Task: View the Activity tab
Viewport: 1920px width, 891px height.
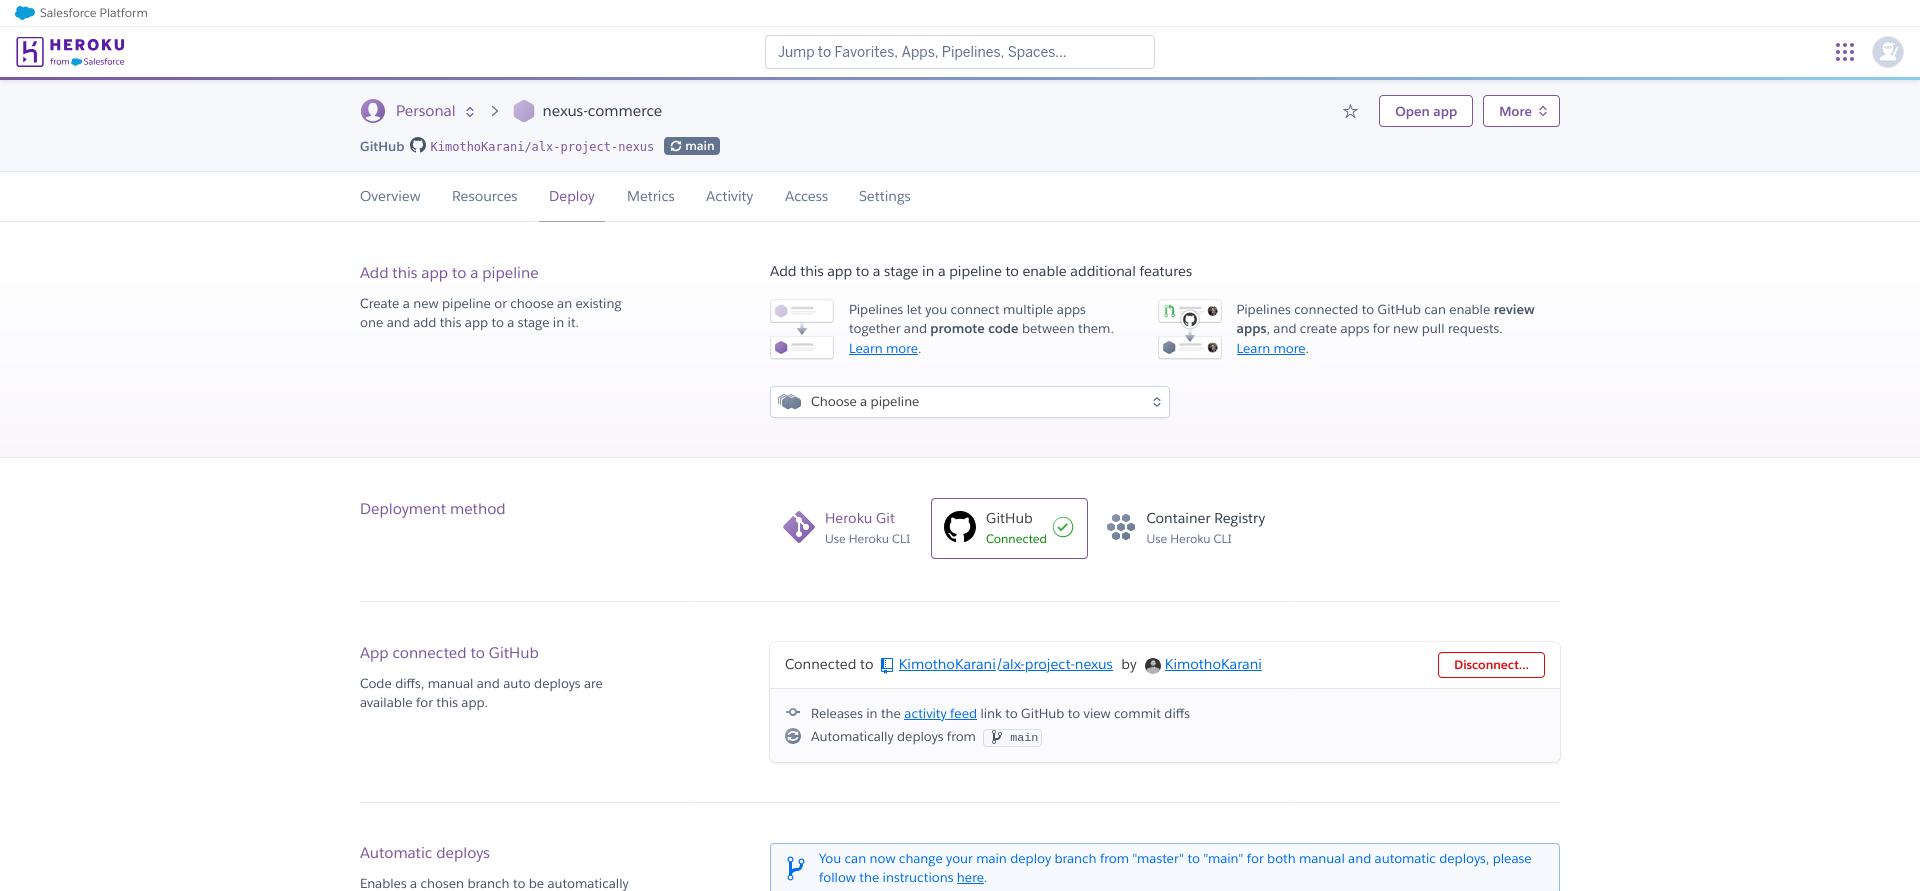Action: coord(730,196)
